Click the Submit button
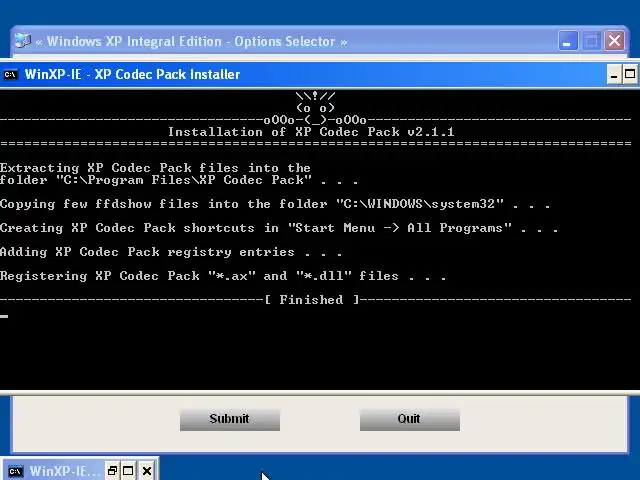The width and height of the screenshot is (640, 480). [x=230, y=419]
